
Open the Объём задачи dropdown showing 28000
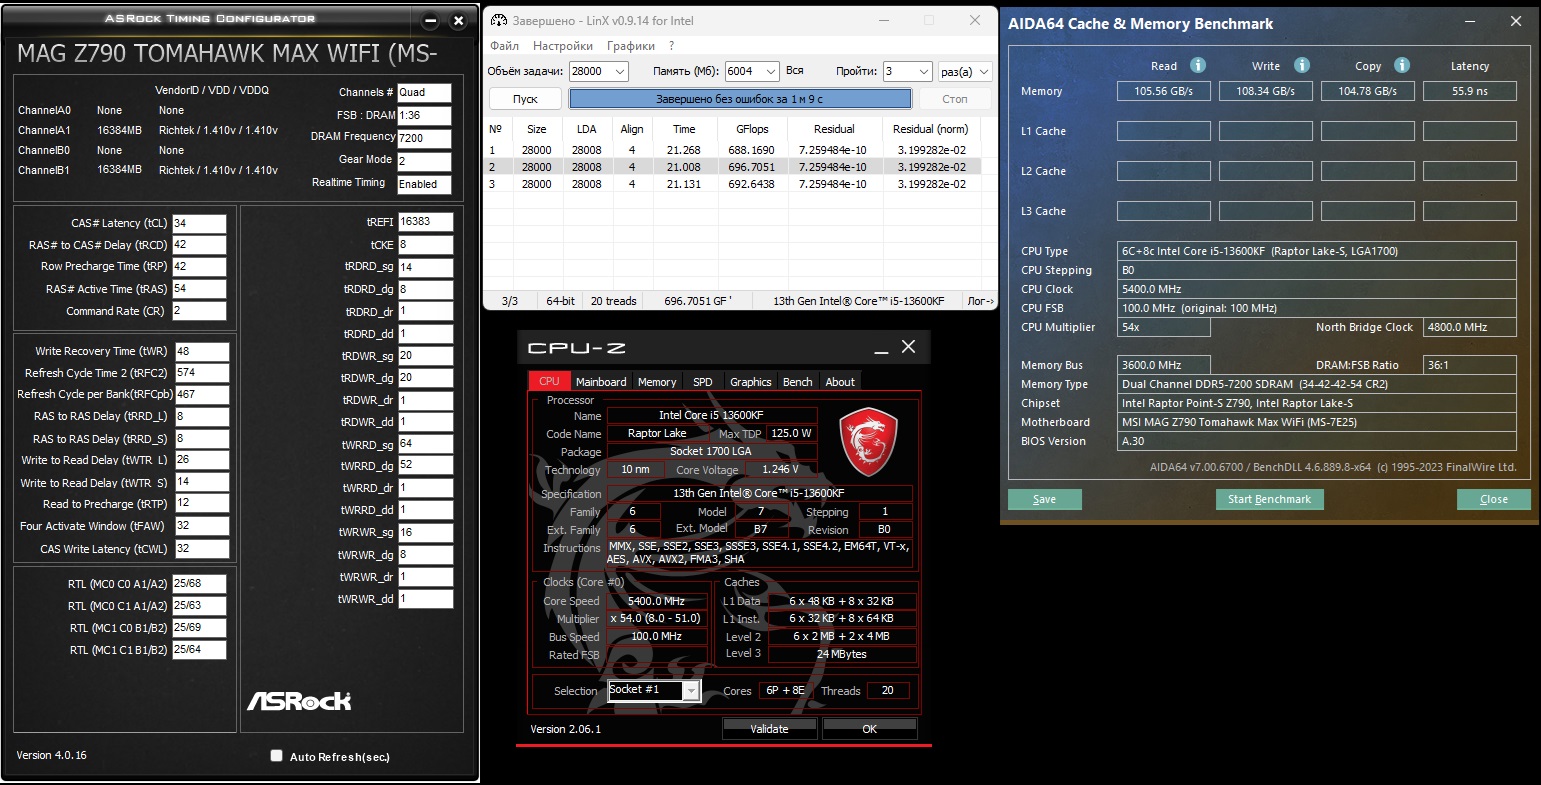click(x=598, y=71)
